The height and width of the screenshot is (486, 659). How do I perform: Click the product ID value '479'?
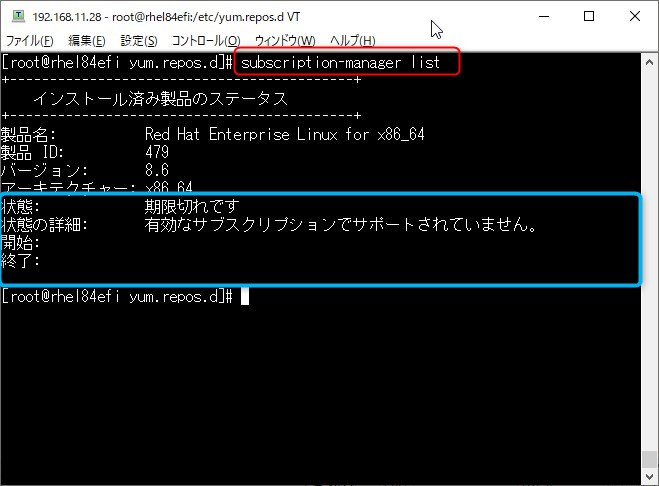tap(157, 152)
